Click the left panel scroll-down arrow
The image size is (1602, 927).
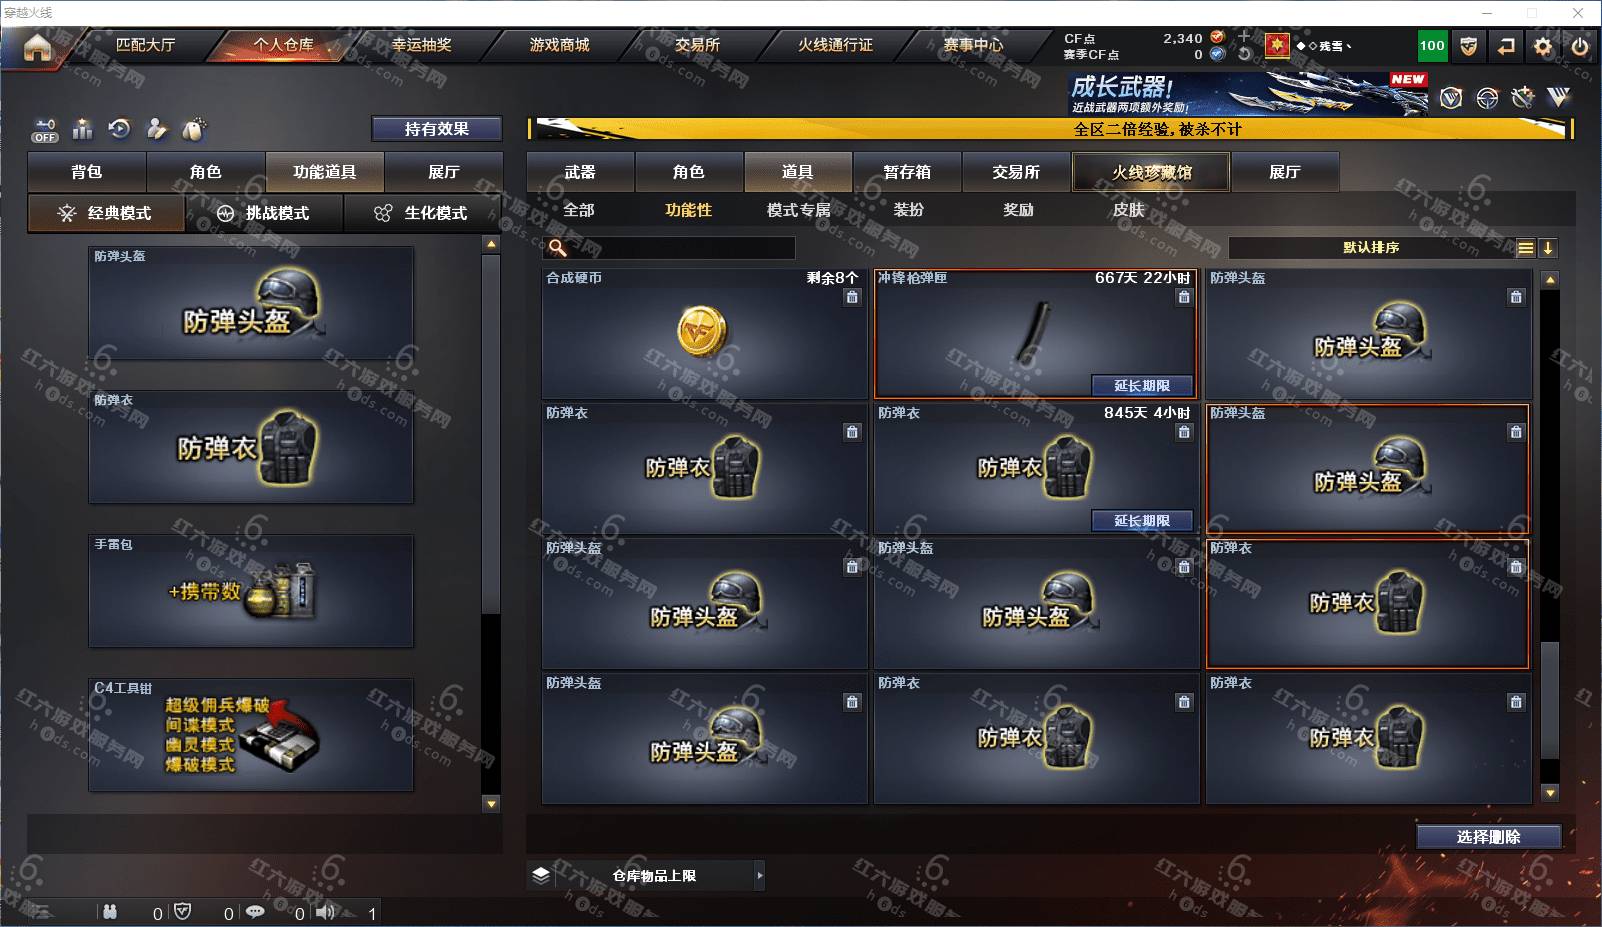click(x=491, y=803)
